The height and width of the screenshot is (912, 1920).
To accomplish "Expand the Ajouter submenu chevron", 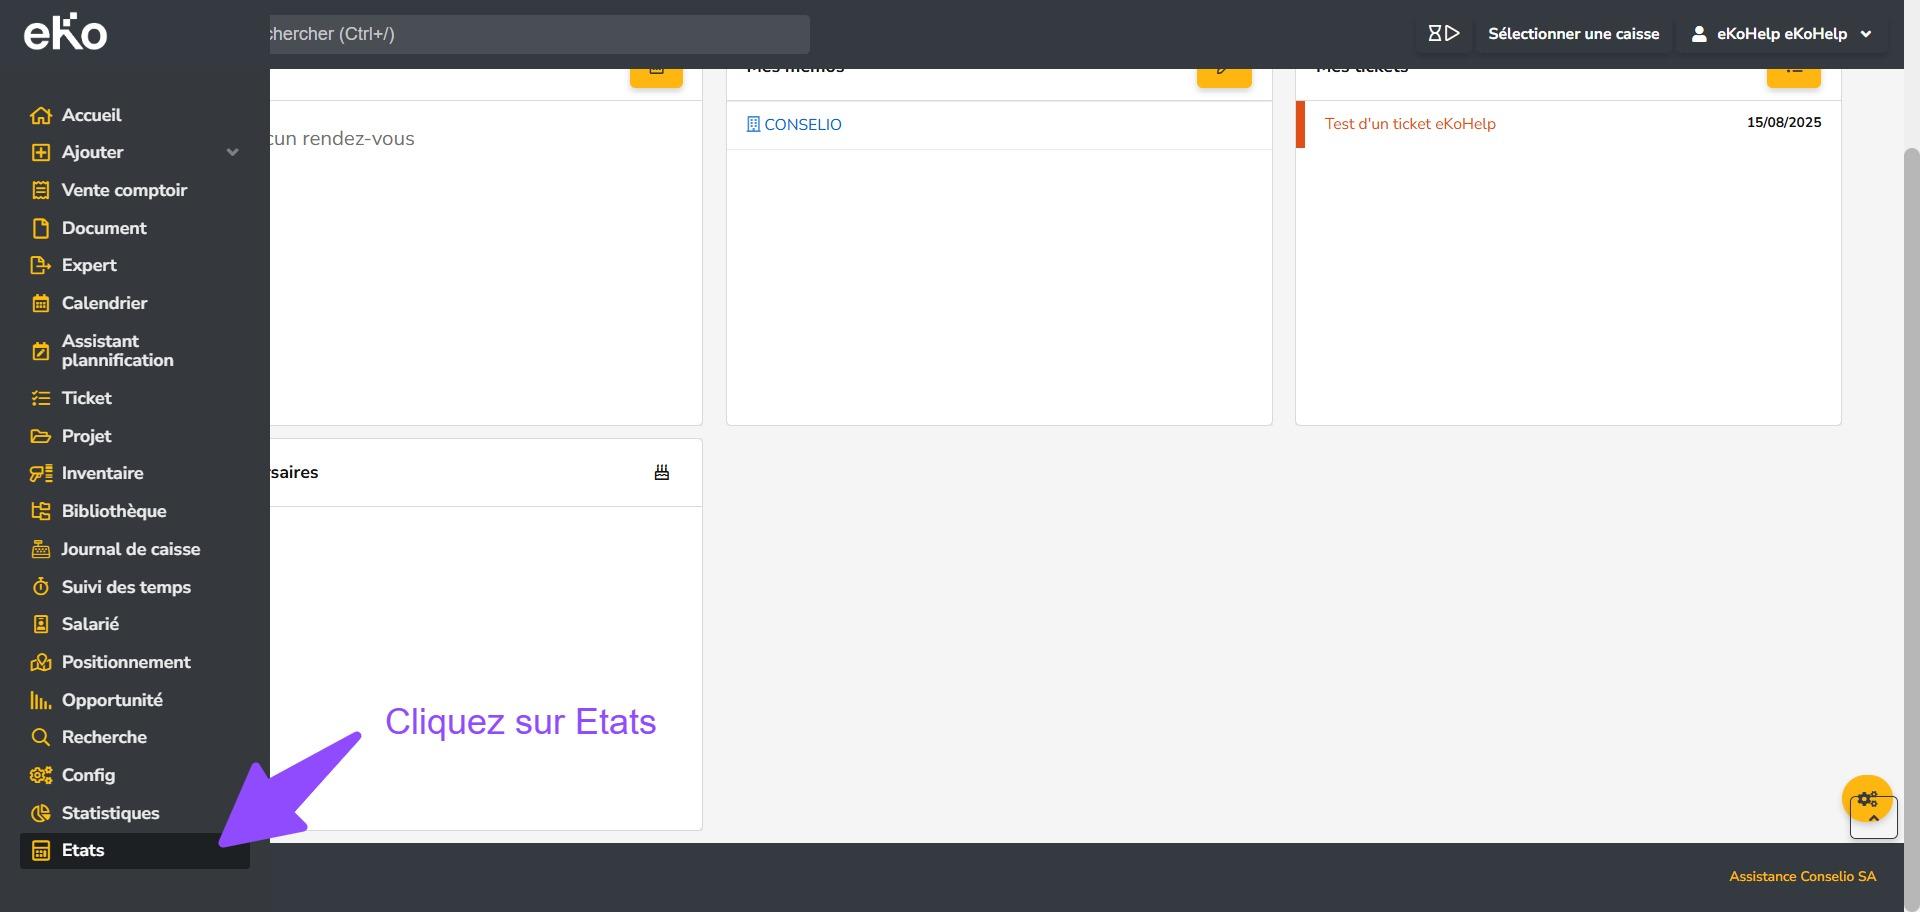I will point(232,153).
